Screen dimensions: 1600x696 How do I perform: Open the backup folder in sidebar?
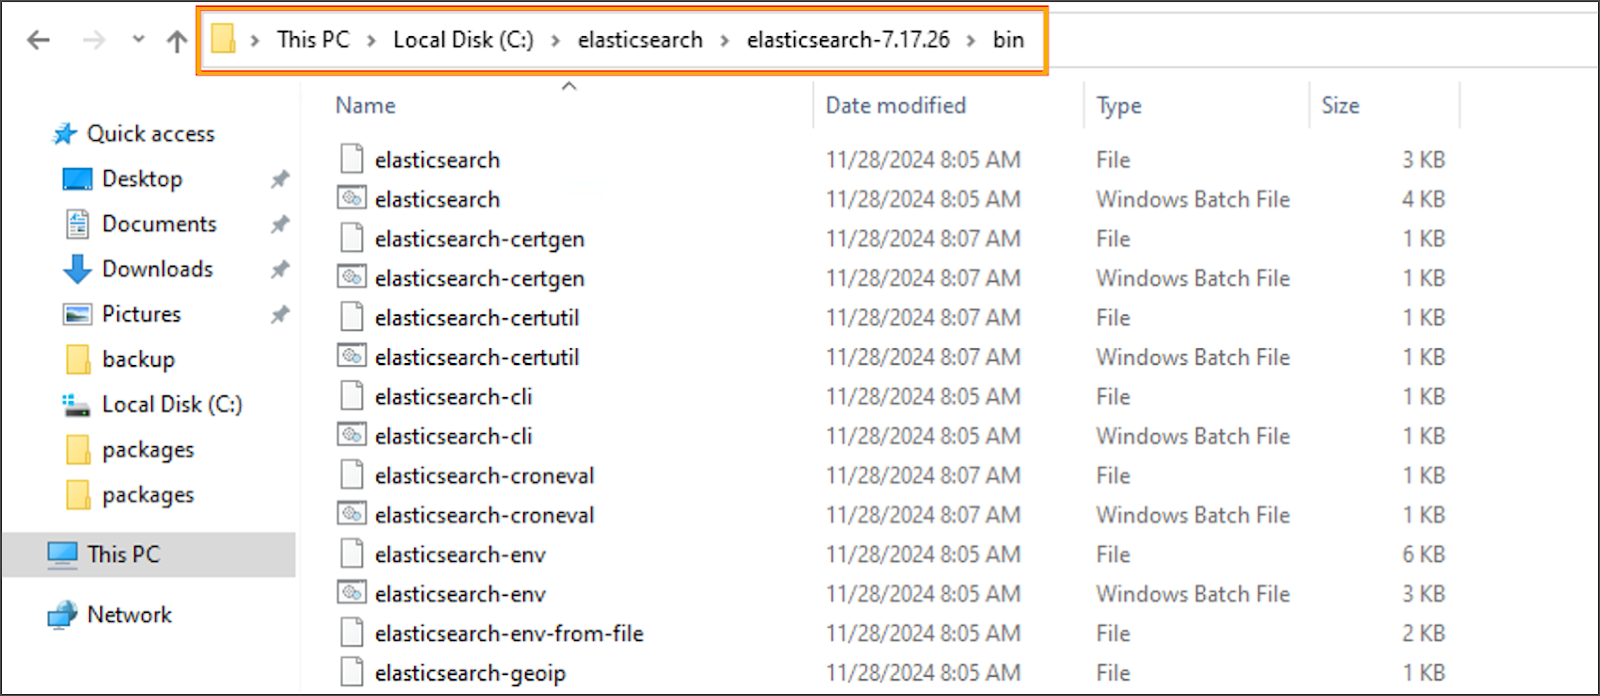138,359
